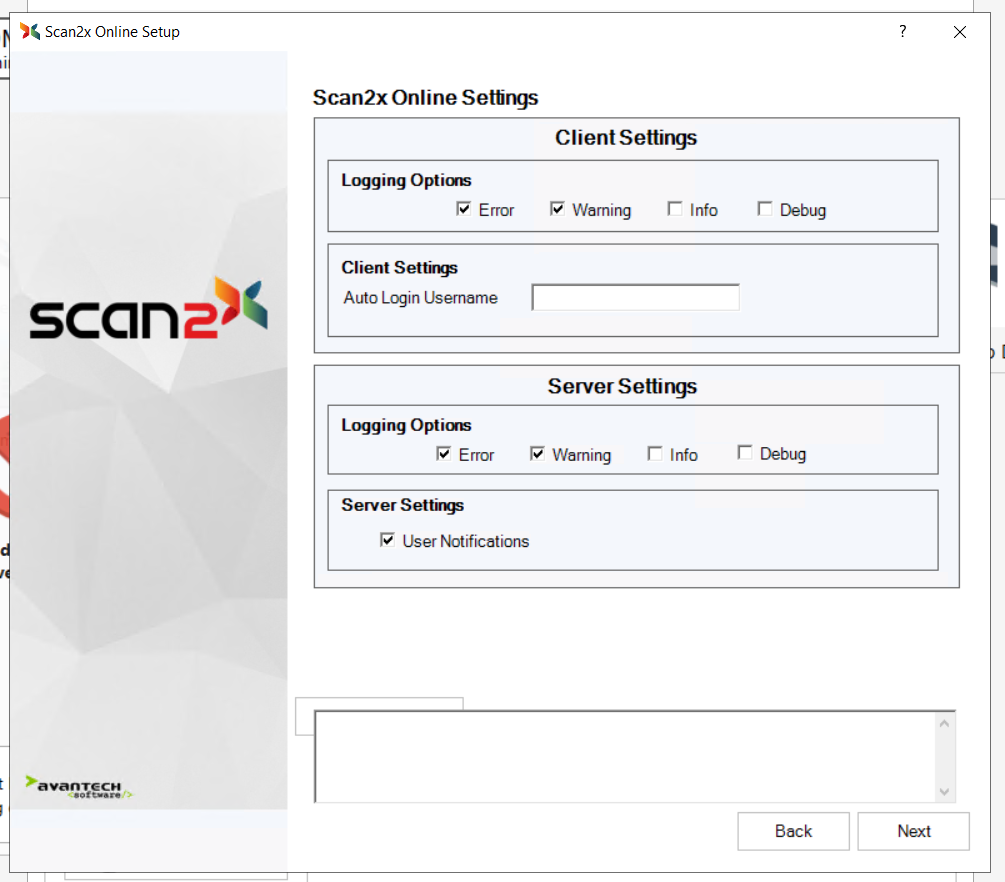Click the Scan2x logo in sidebar
The width and height of the screenshot is (1005, 882).
click(148, 310)
